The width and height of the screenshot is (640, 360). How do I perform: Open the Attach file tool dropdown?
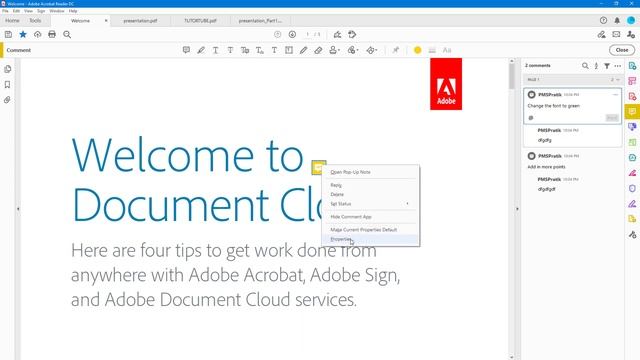tap(353, 50)
